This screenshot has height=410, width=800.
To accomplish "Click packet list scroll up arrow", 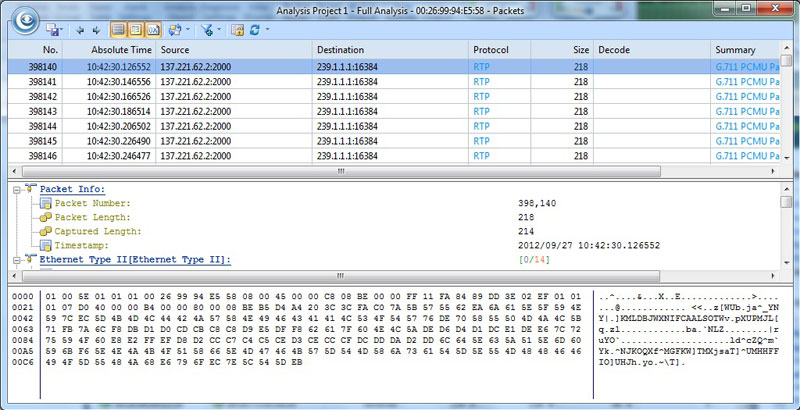I will click(786, 46).
